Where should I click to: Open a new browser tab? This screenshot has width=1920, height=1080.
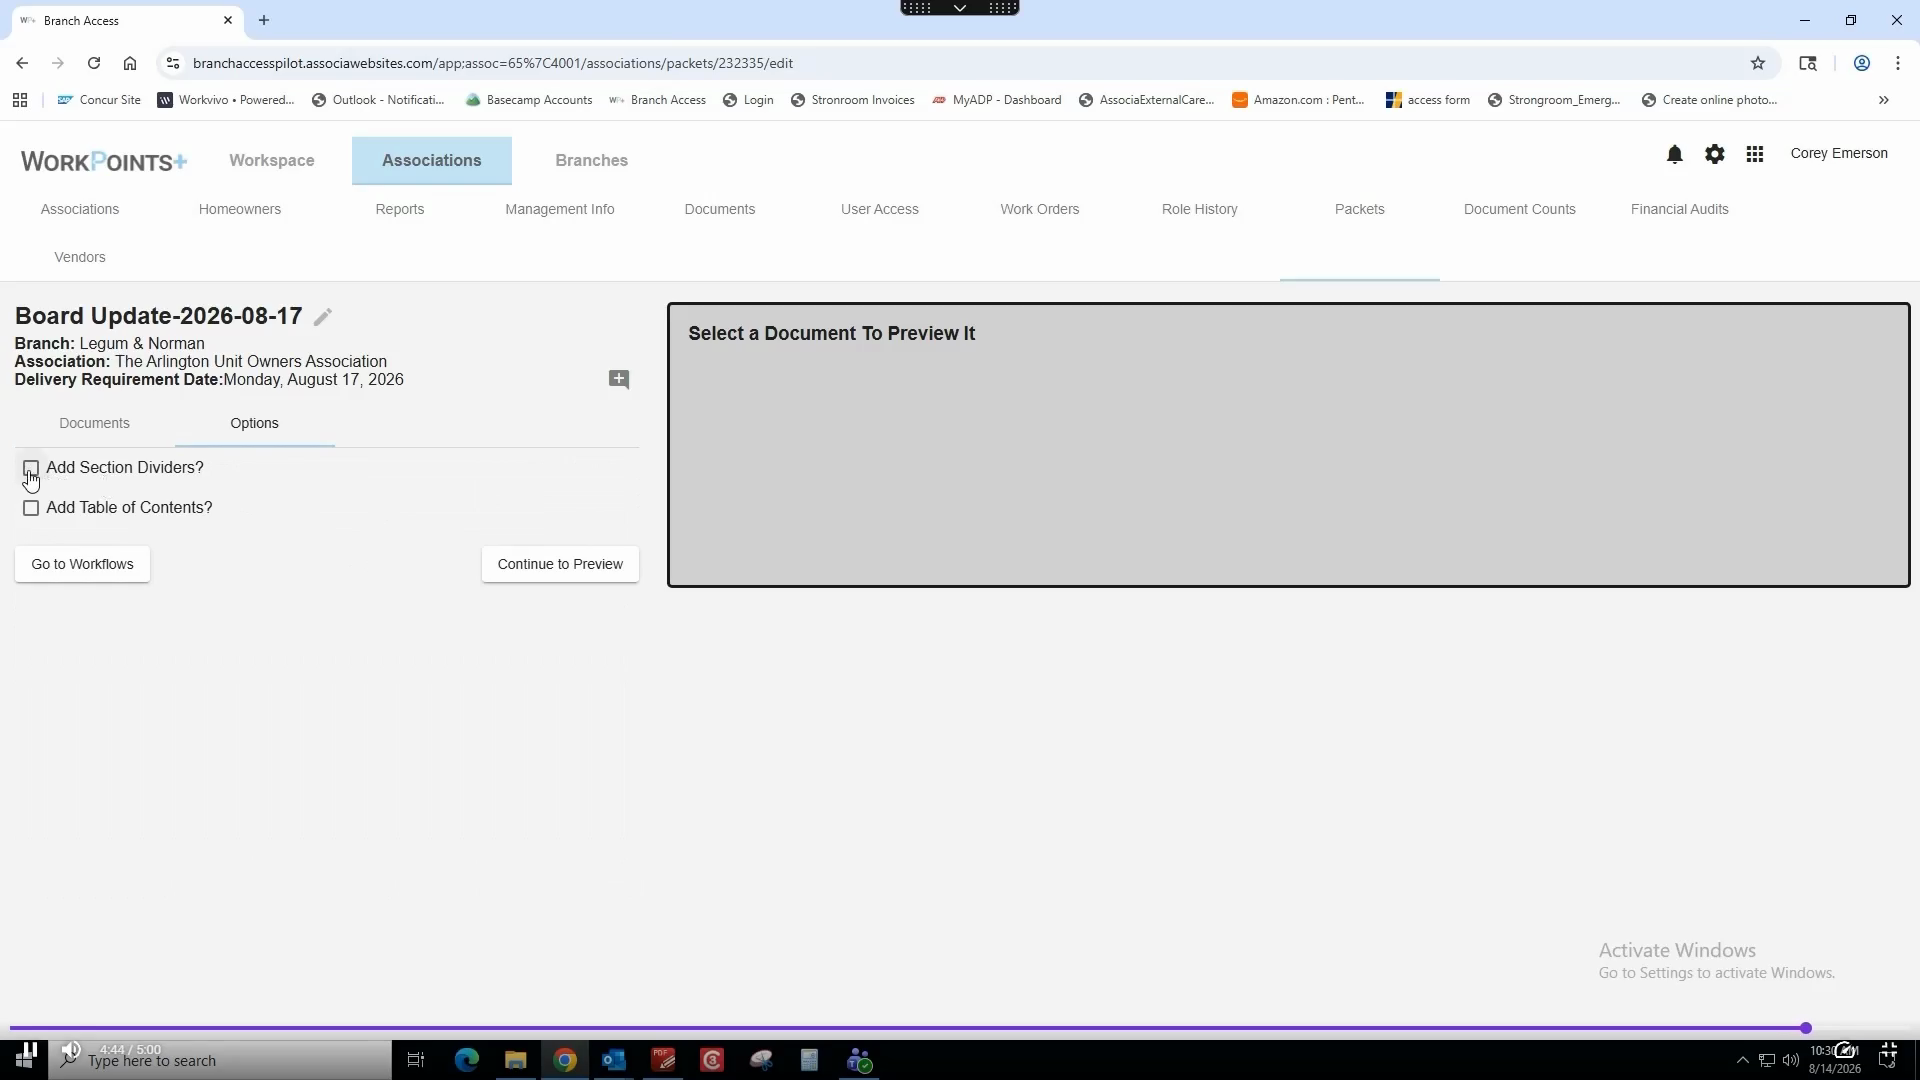click(264, 20)
